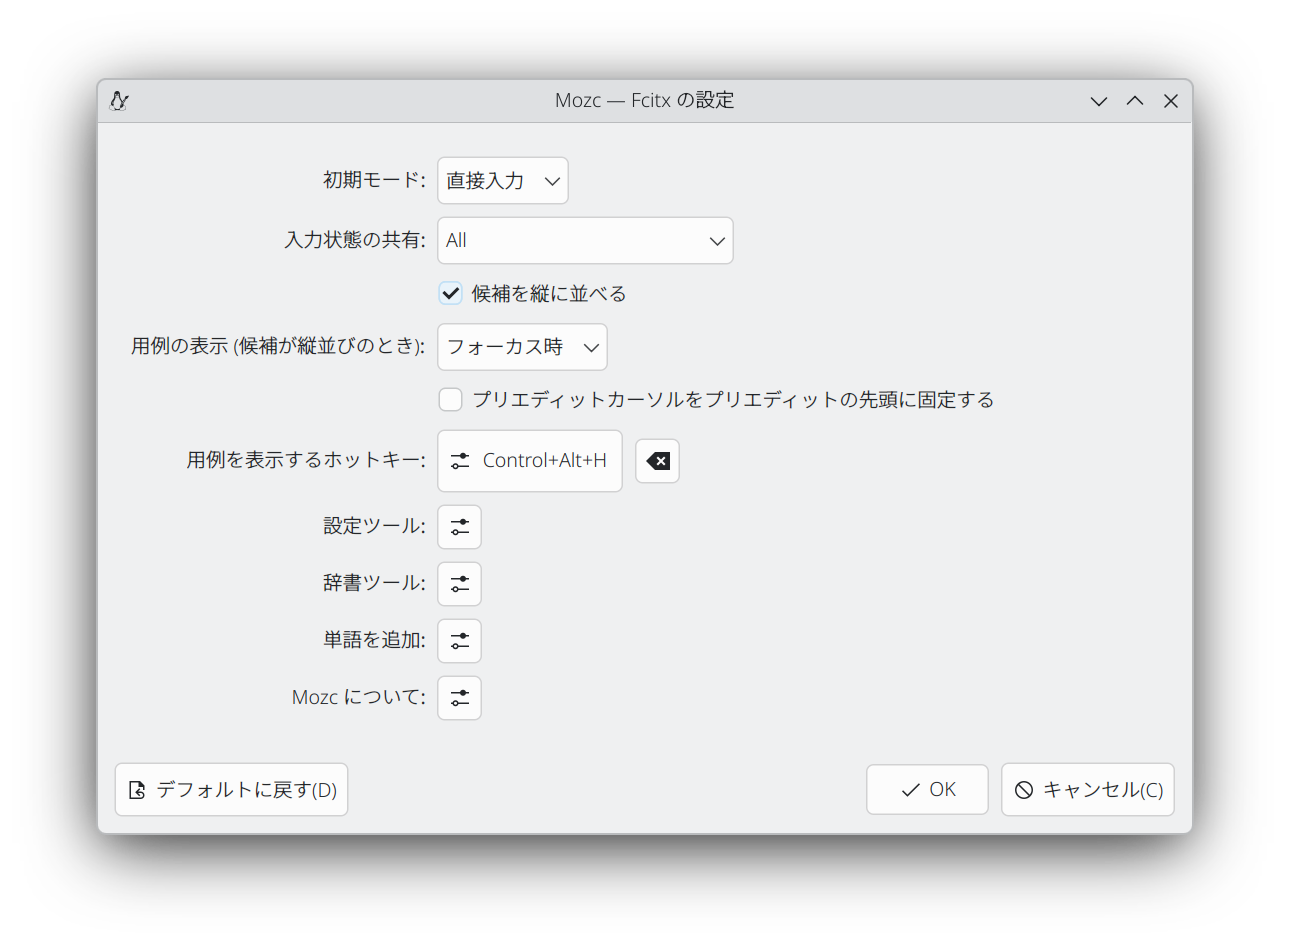This screenshot has height=948, width=1289.
Task: Open the Mozc について icon button
Action: pos(459,698)
